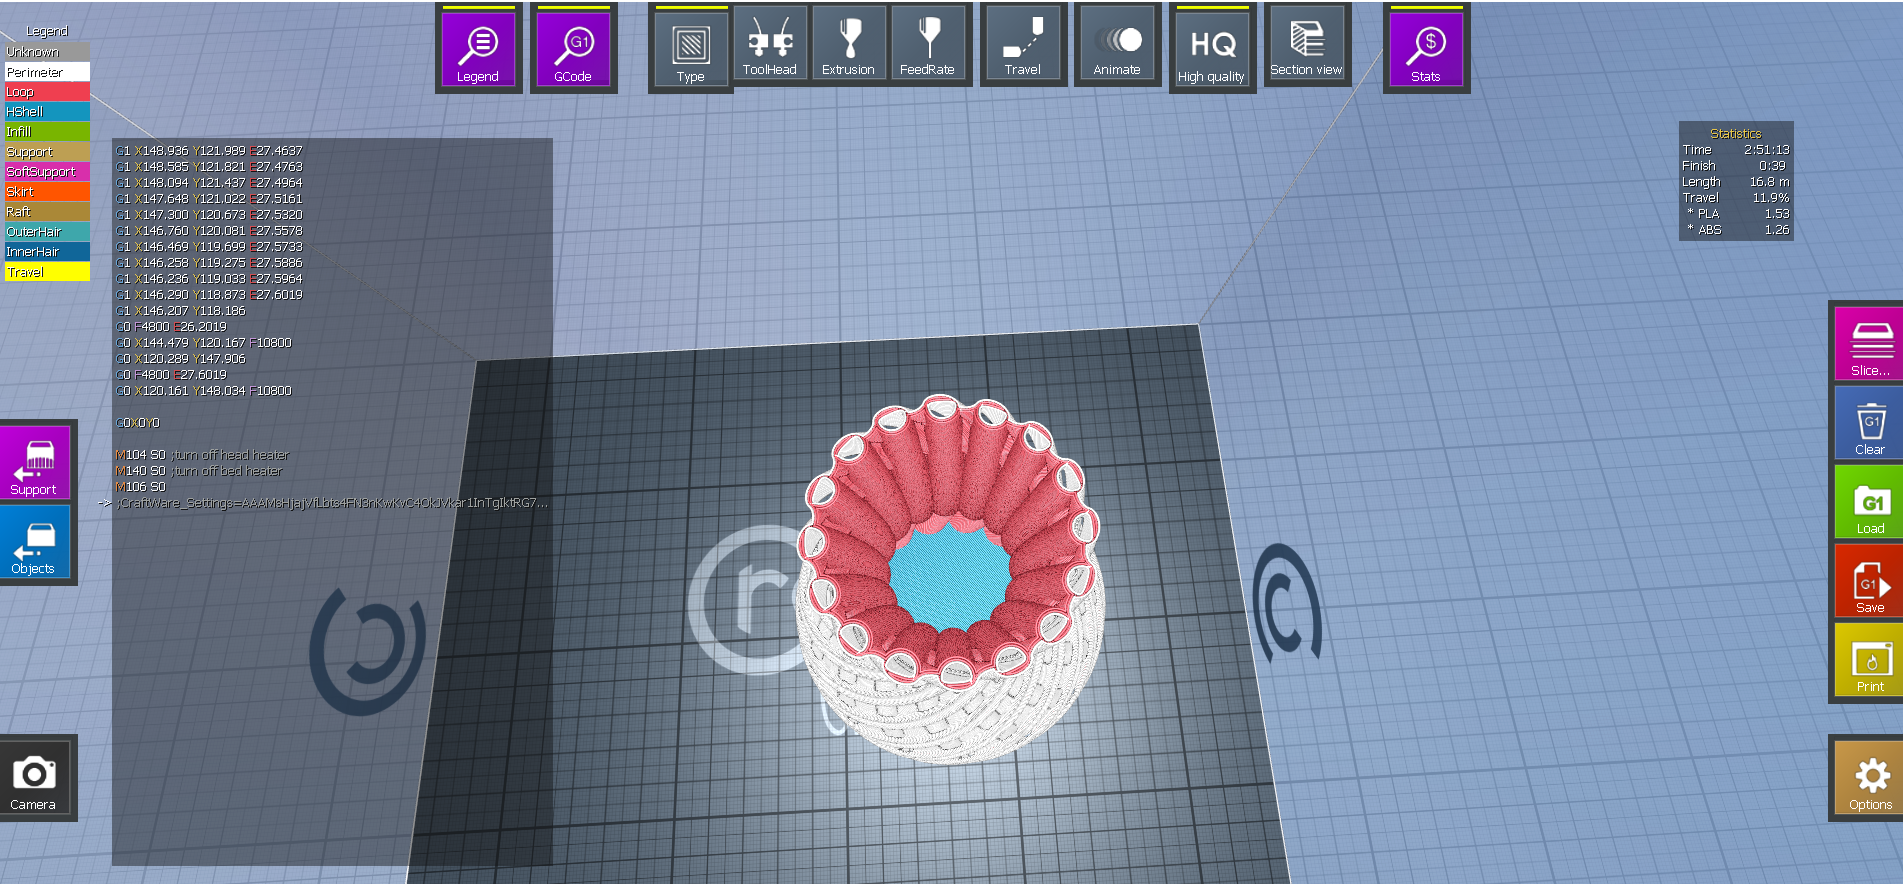Click the Print button
Image resolution: width=1903 pixels, height=884 pixels.
tap(1870, 660)
